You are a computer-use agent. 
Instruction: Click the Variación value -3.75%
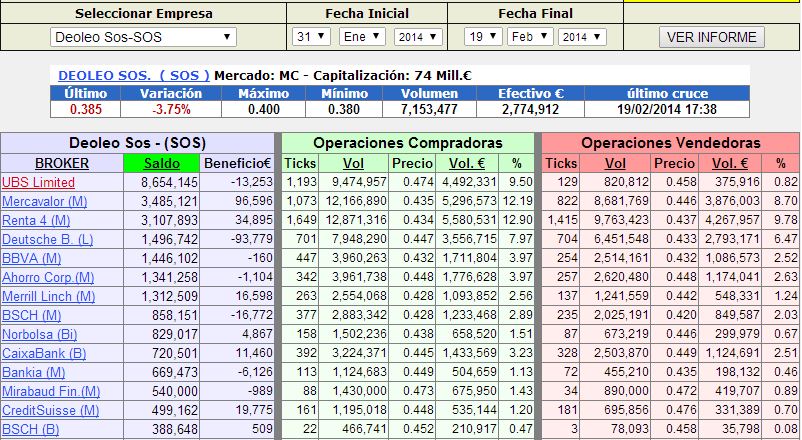pyautogui.click(x=171, y=109)
